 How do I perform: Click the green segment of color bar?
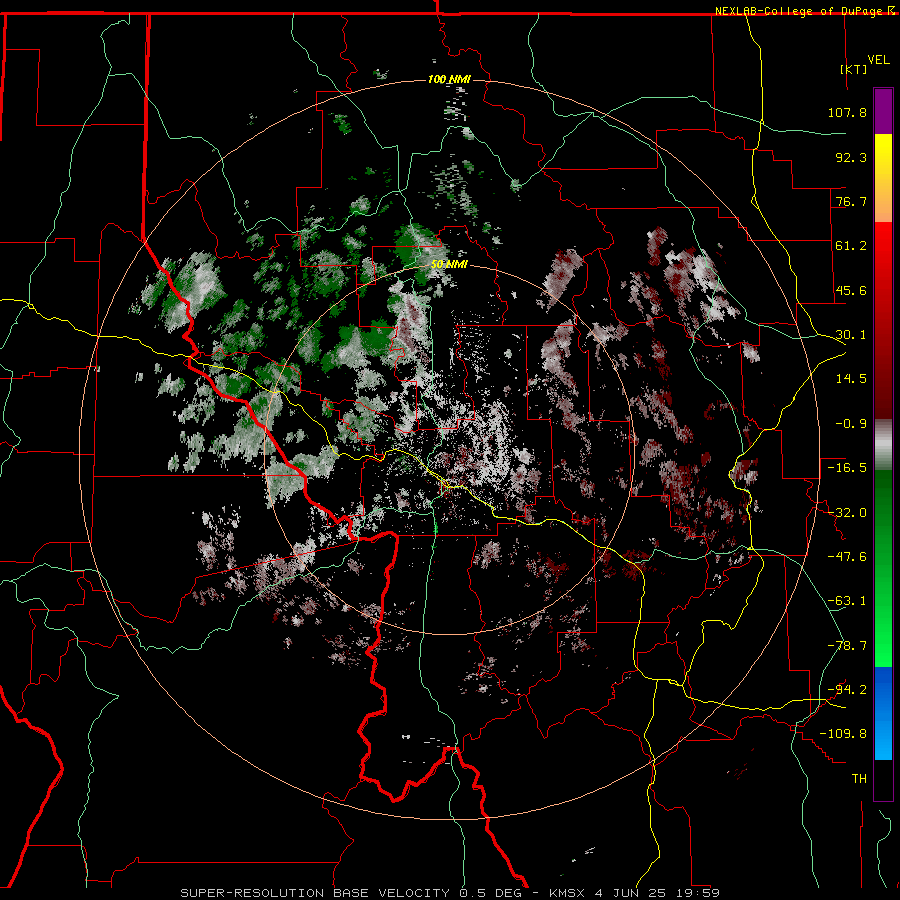click(883, 568)
